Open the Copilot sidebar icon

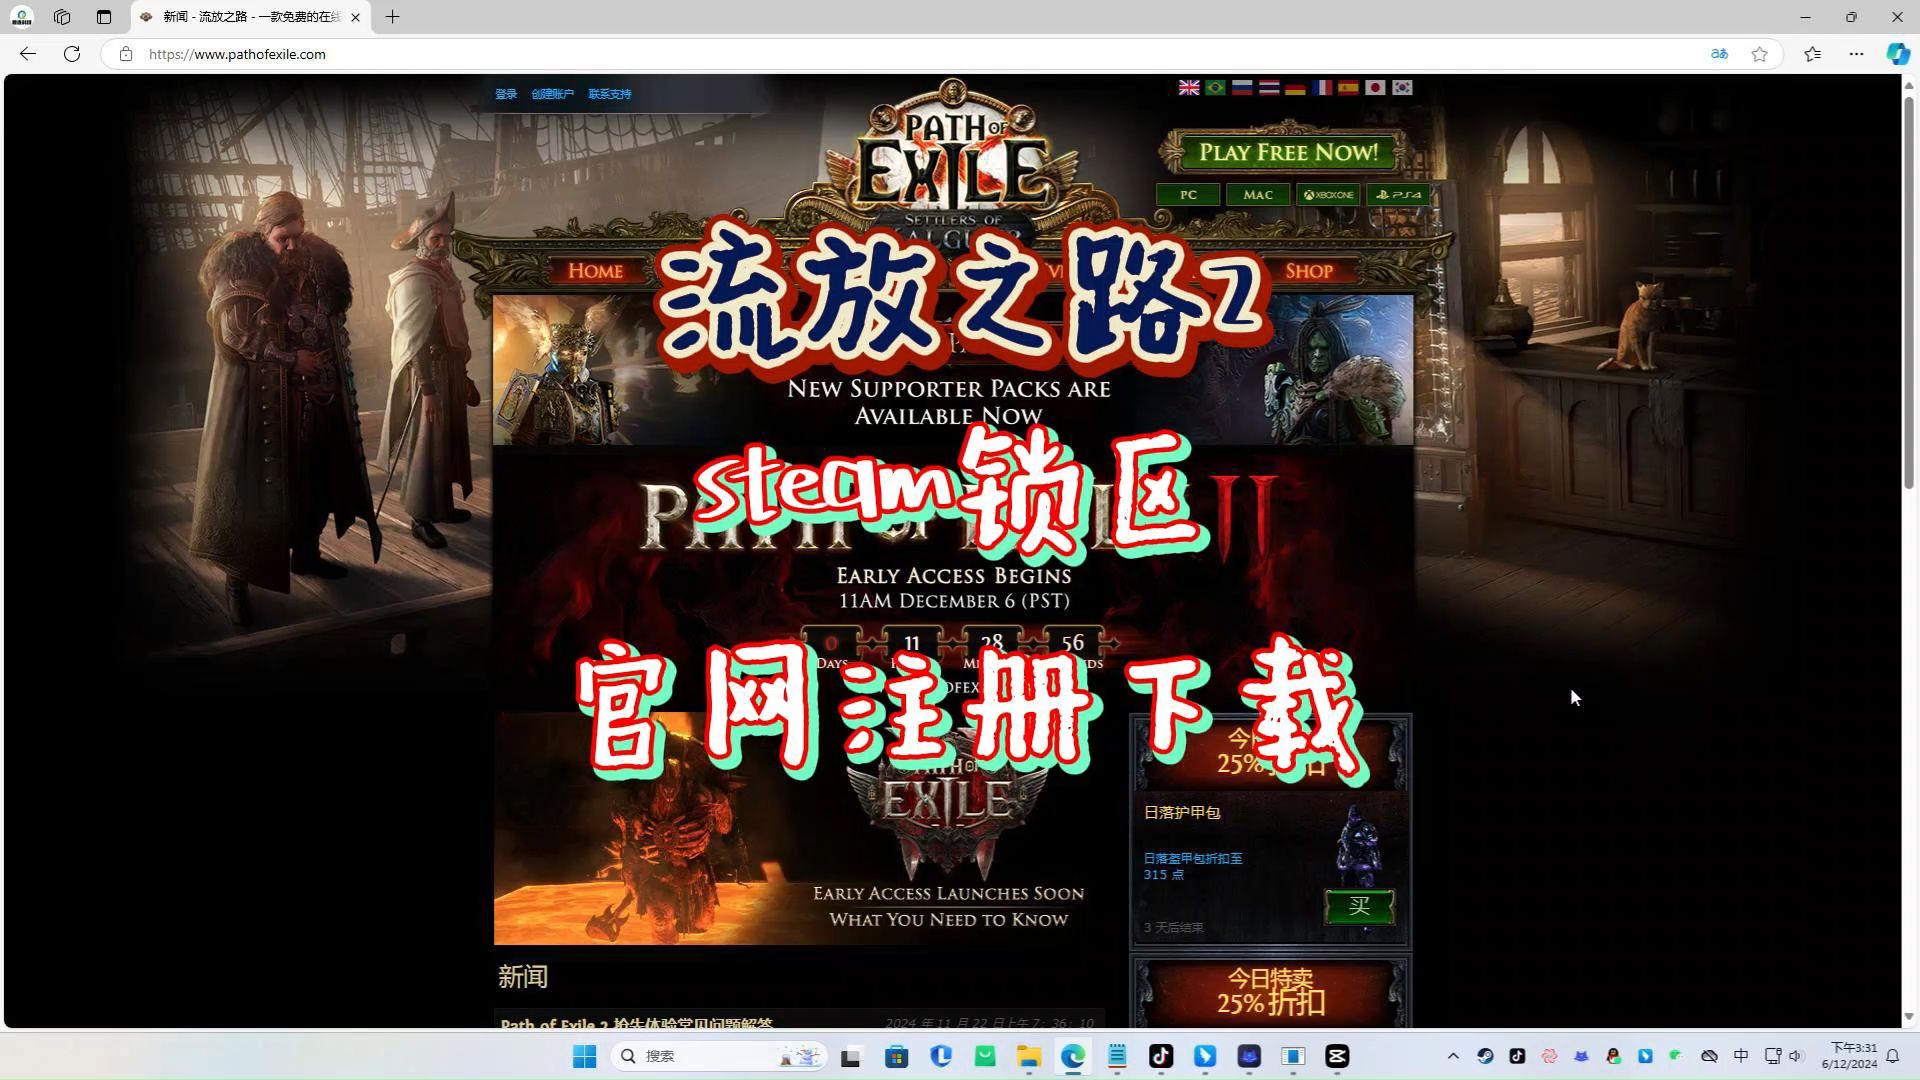point(1897,54)
